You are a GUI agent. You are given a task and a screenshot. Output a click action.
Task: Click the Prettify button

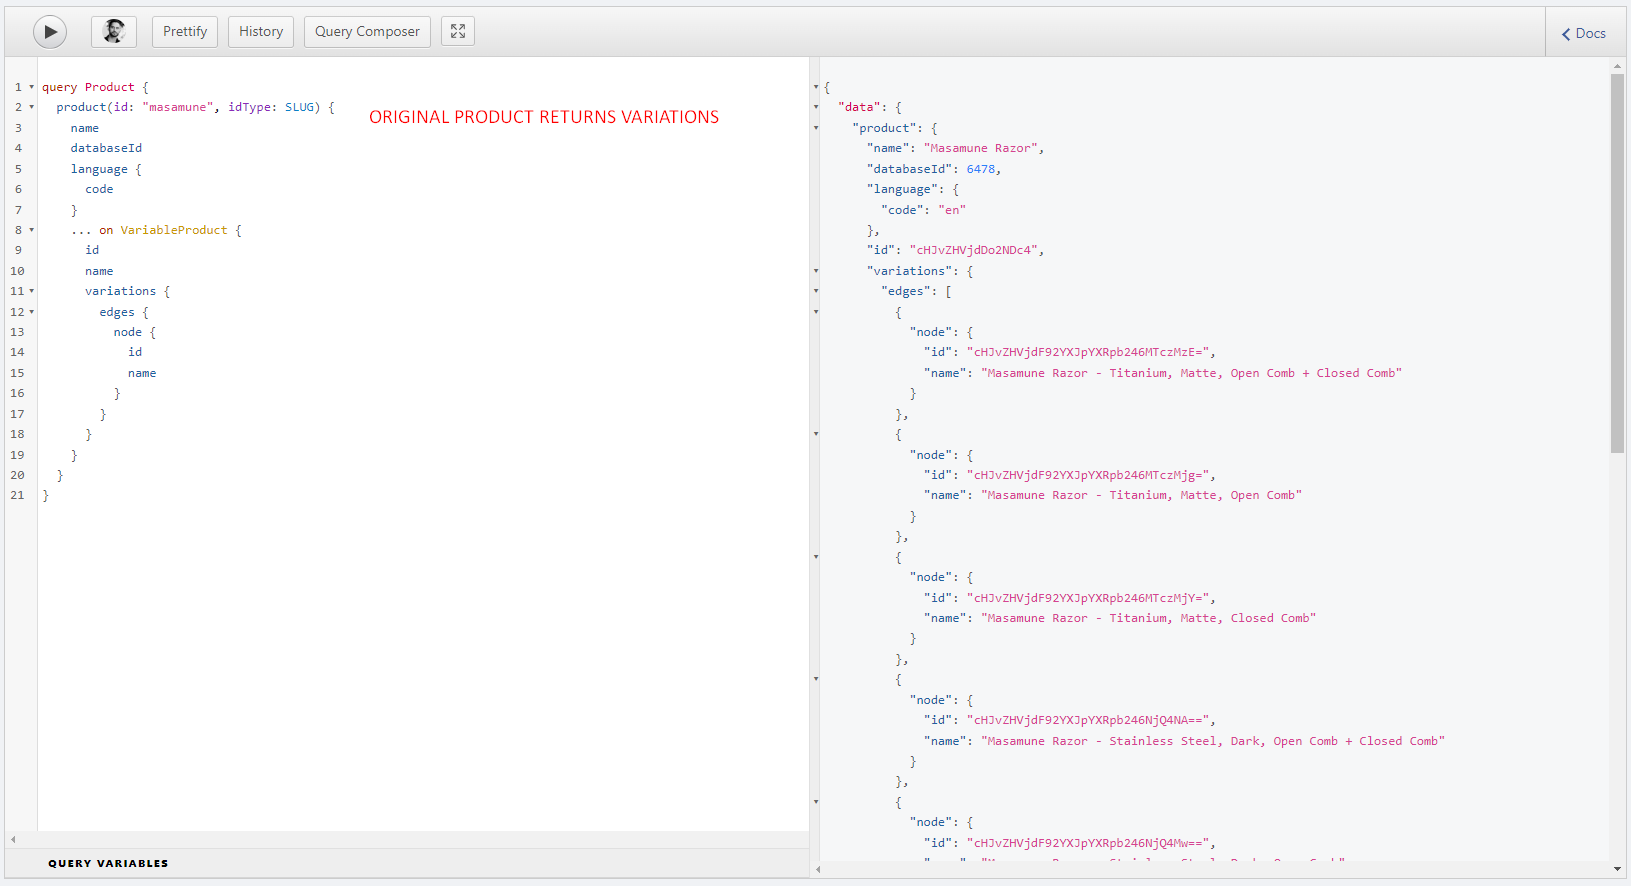(185, 32)
